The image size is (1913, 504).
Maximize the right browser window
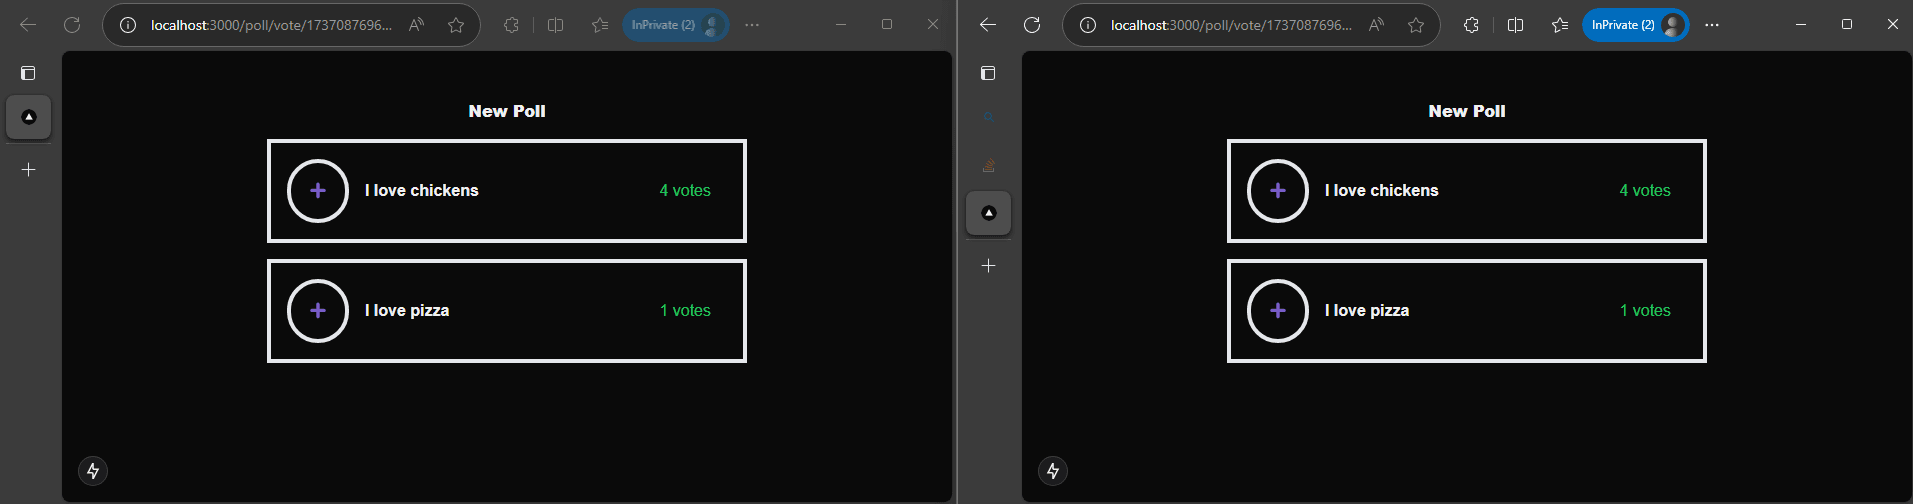coord(1847,24)
